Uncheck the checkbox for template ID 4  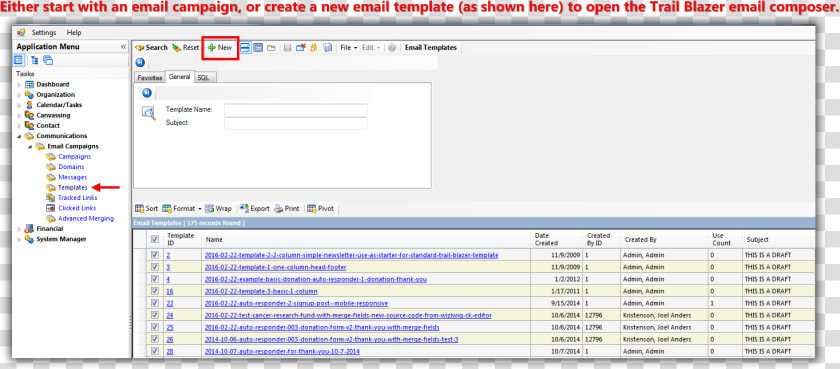tap(155, 279)
